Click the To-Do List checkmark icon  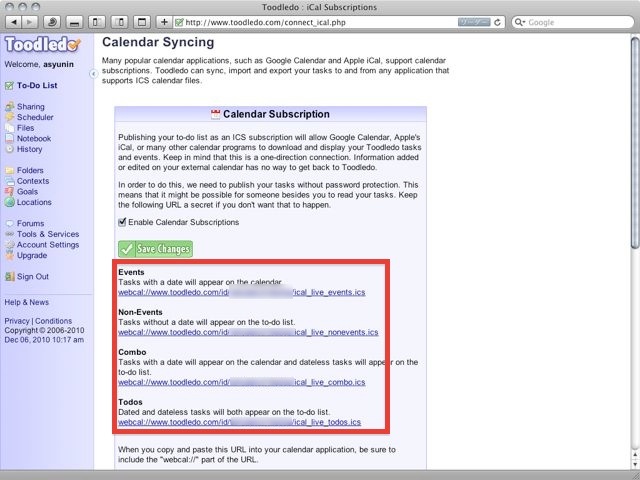(x=9, y=86)
